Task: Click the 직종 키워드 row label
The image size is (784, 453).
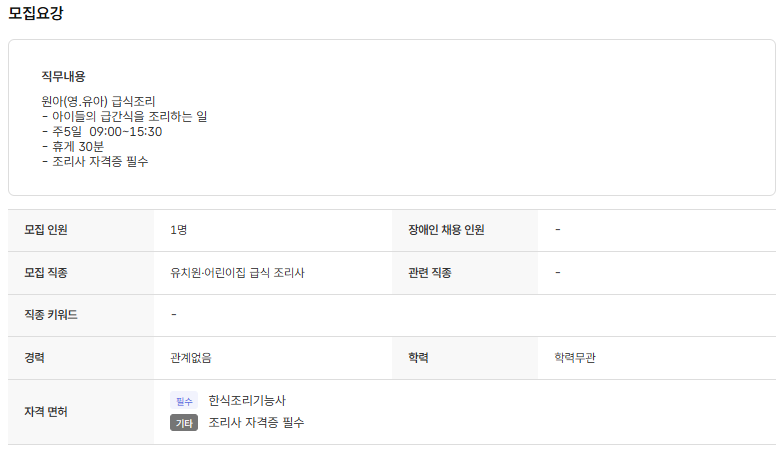Action: click(x=51, y=315)
